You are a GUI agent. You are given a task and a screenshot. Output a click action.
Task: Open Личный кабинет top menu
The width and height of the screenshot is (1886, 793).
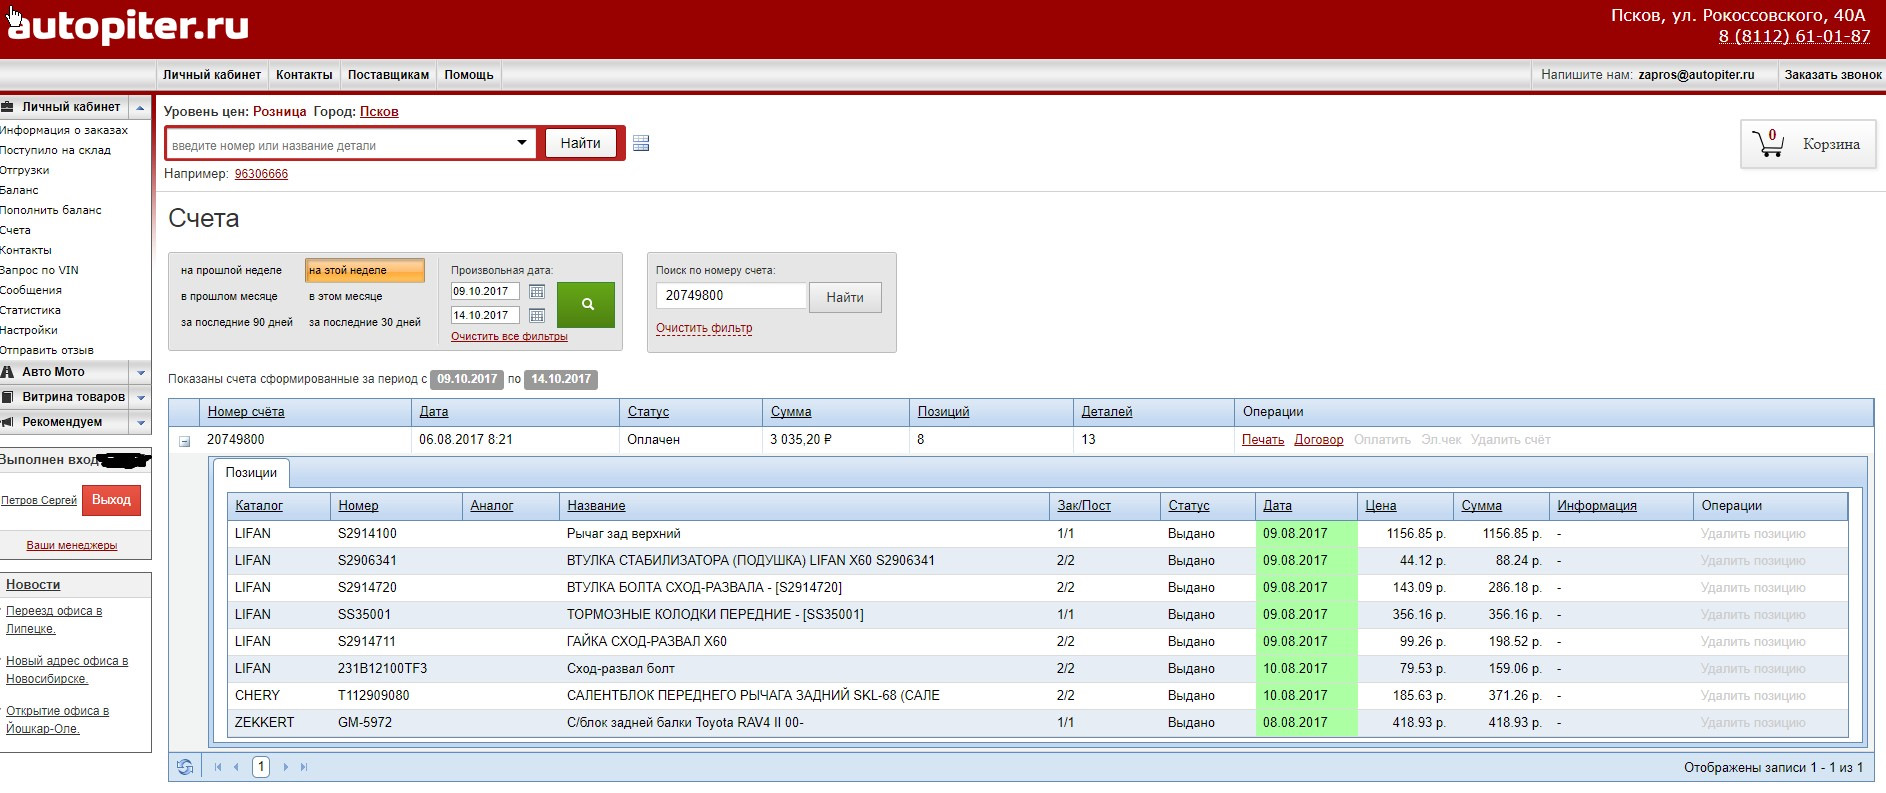pos(212,75)
